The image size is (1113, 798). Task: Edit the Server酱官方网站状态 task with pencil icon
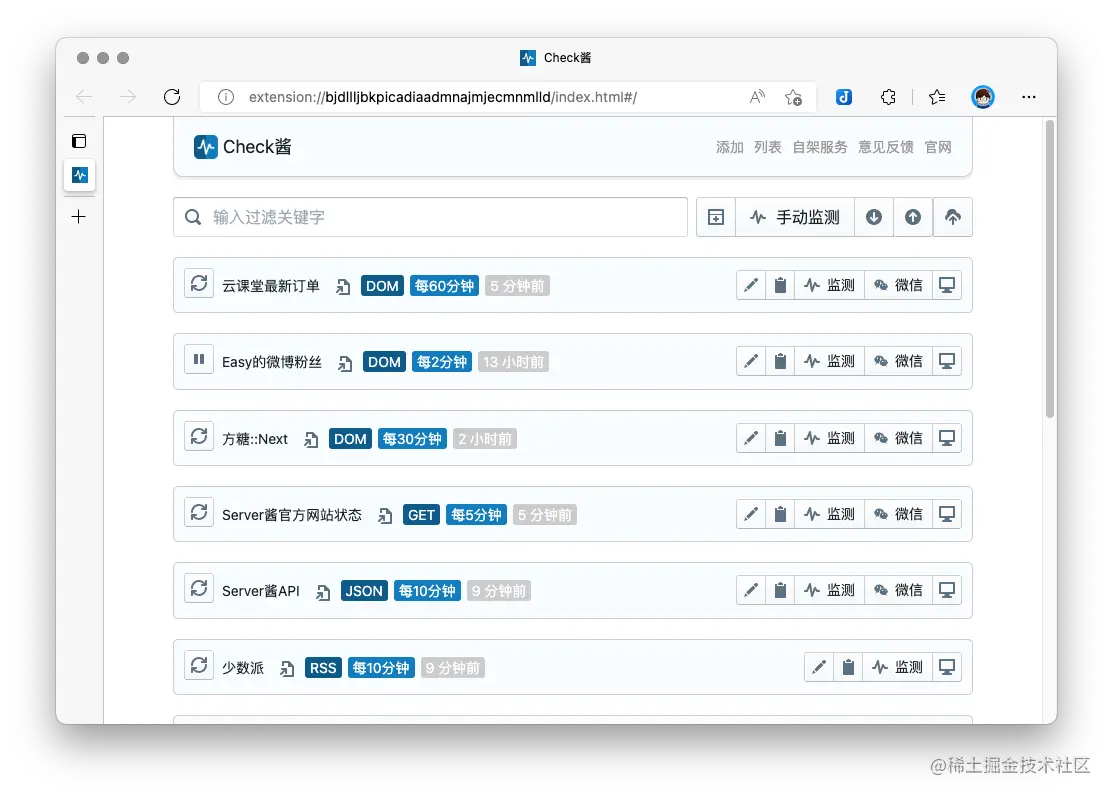[751, 514]
